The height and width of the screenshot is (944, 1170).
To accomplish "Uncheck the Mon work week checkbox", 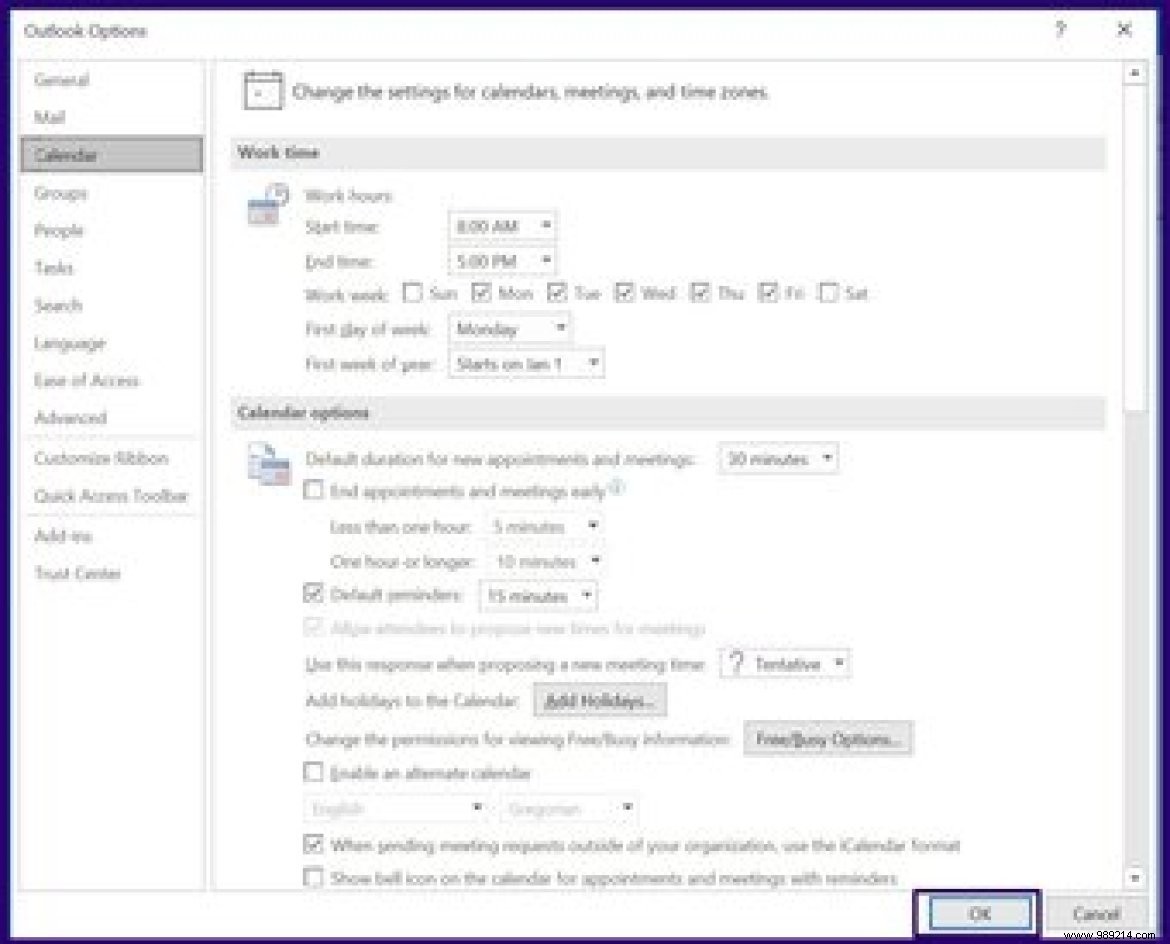I will coord(483,292).
